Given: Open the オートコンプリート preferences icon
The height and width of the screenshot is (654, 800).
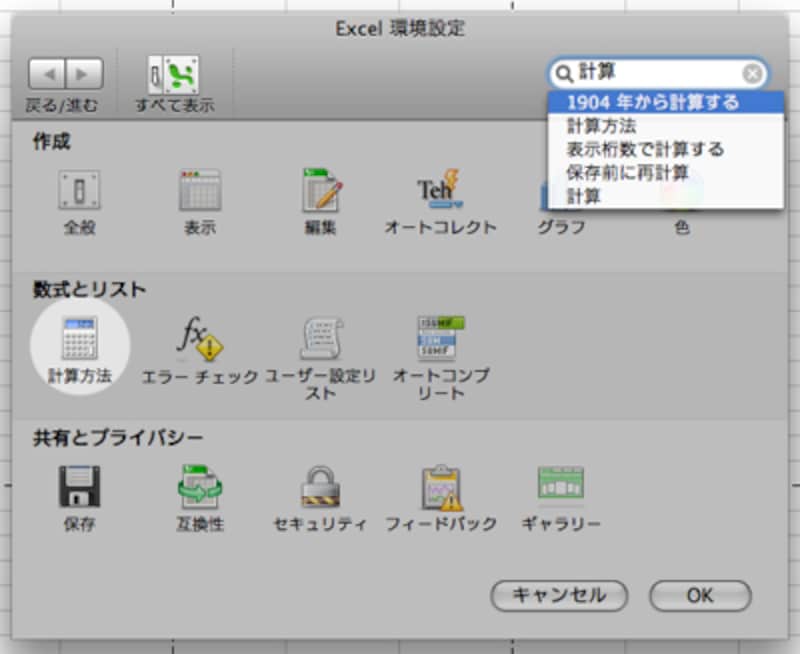Looking at the screenshot, I should pyautogui.click(x=441, y=341).
